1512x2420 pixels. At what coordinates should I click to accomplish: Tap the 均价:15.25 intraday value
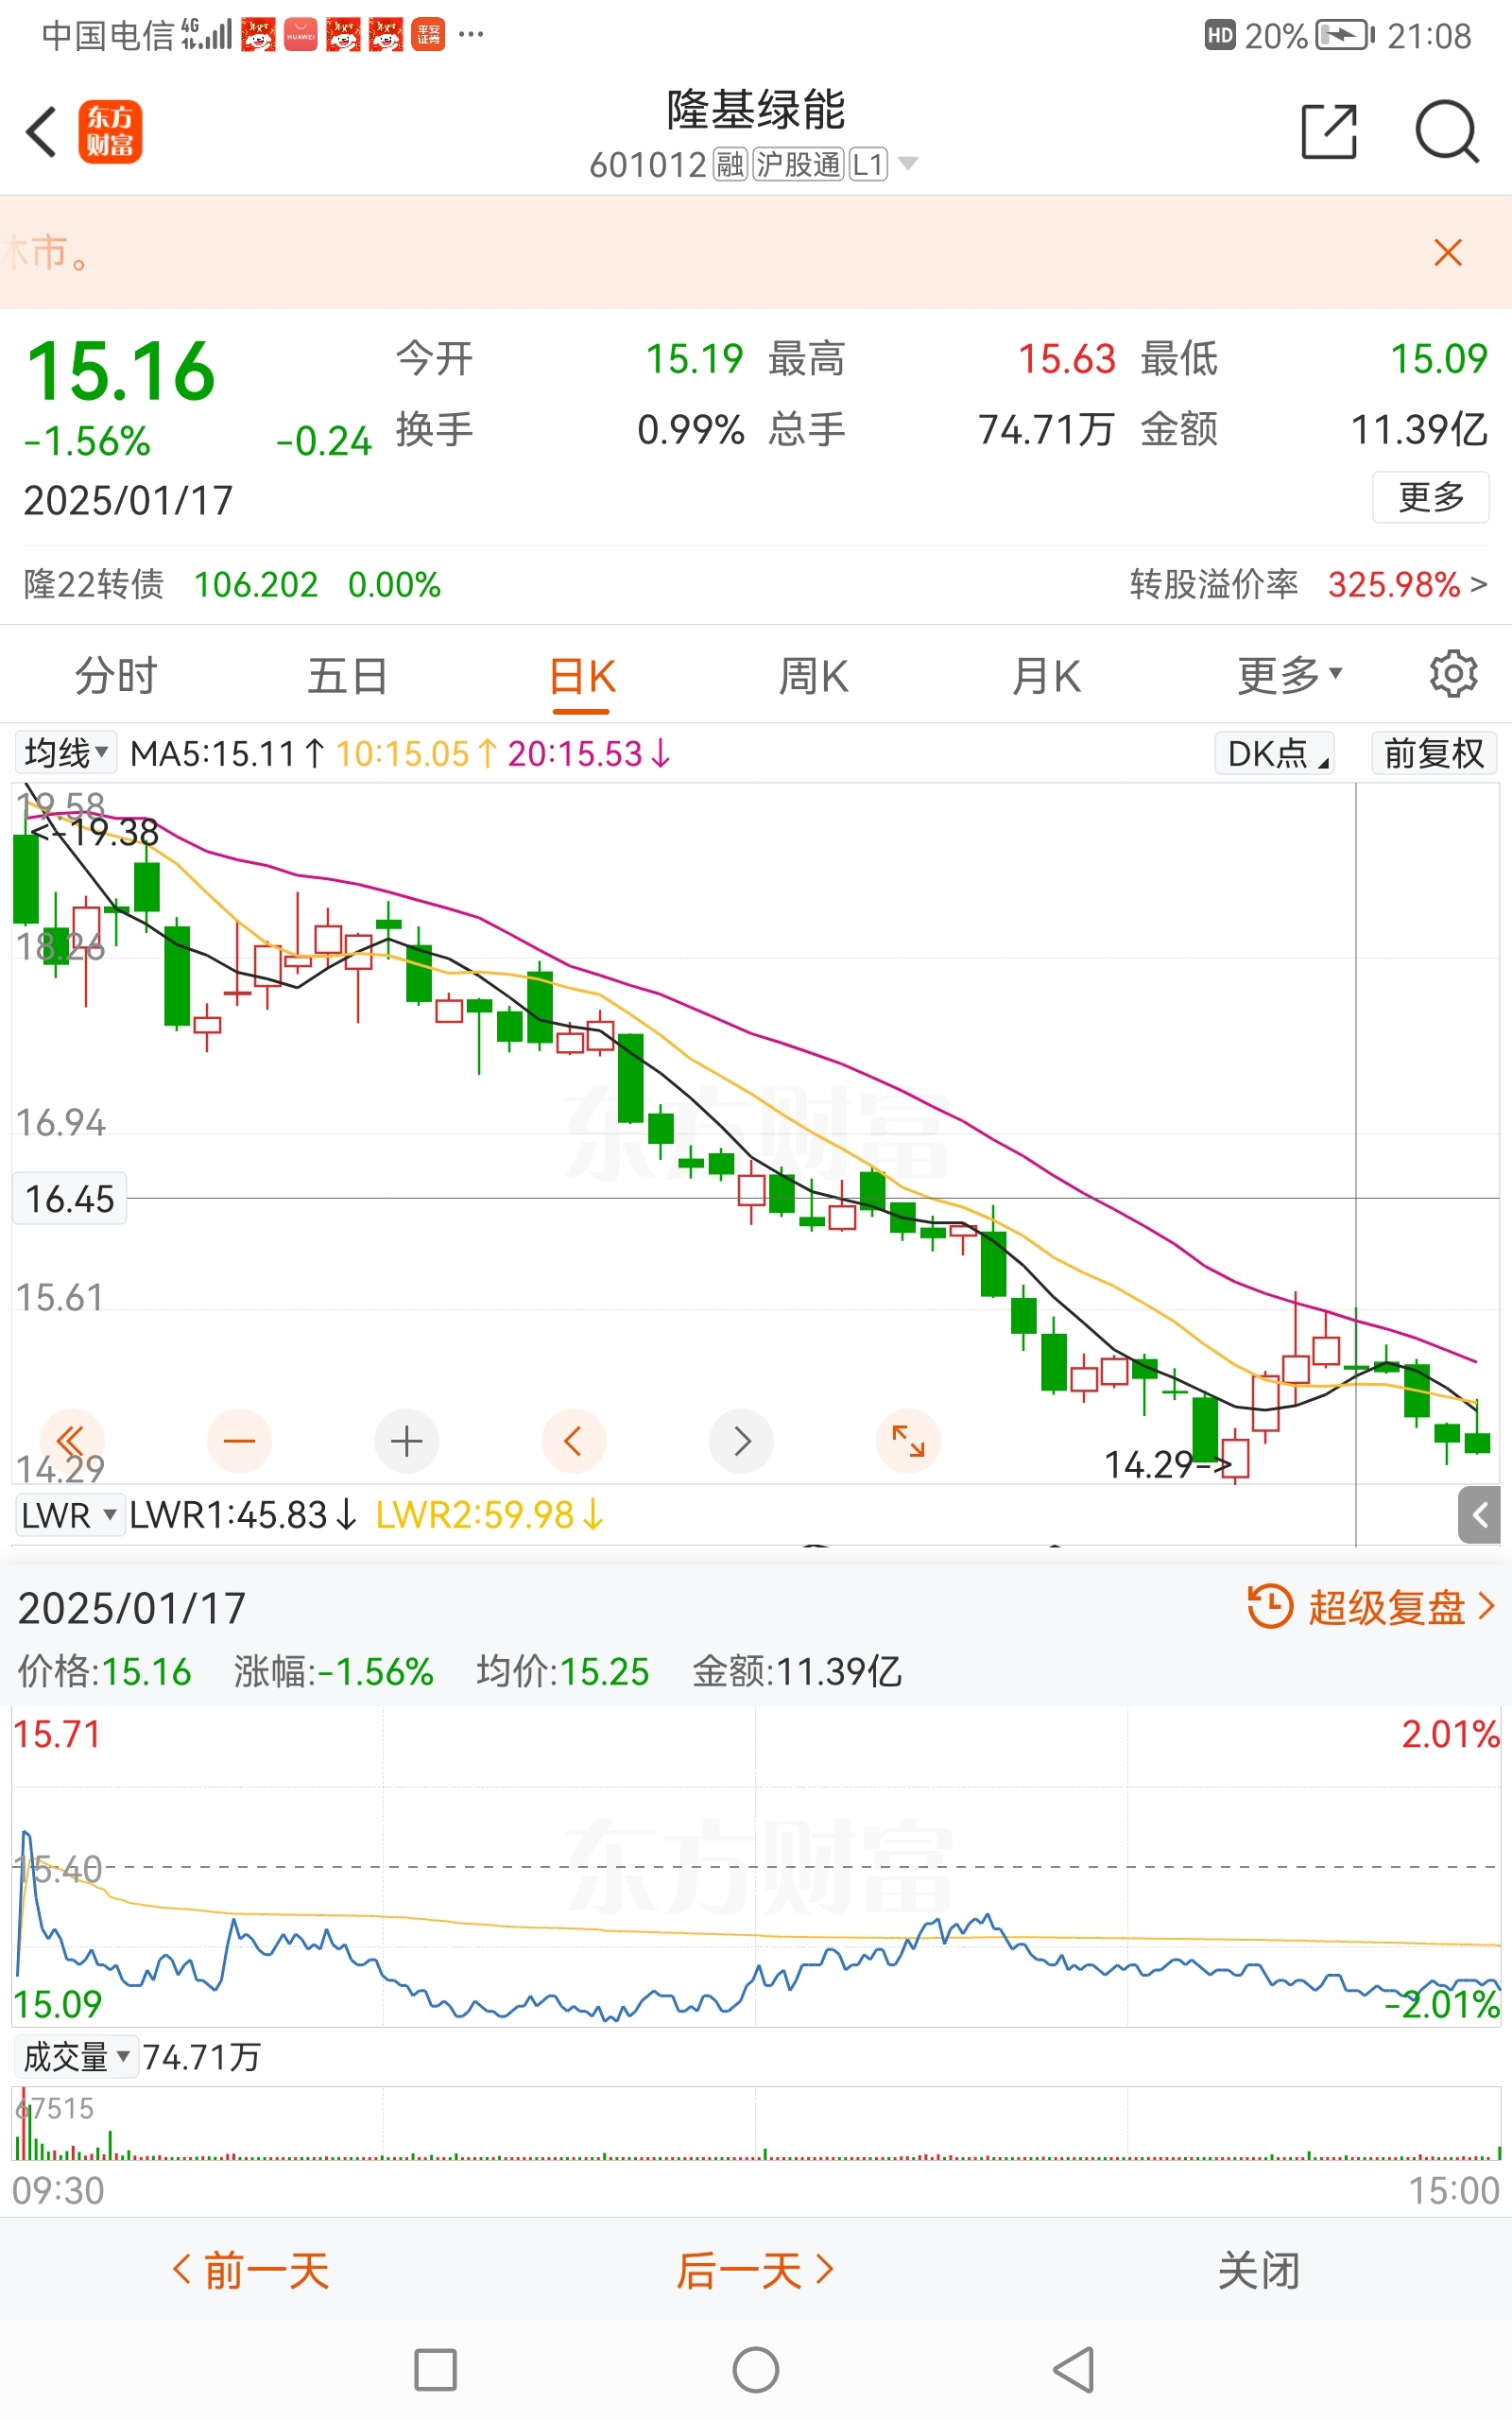(563, 1671)
